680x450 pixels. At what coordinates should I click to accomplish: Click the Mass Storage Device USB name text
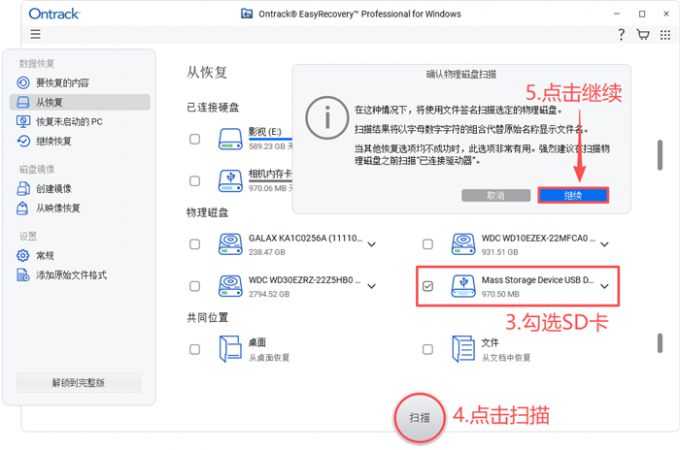(x=537, y=280)
